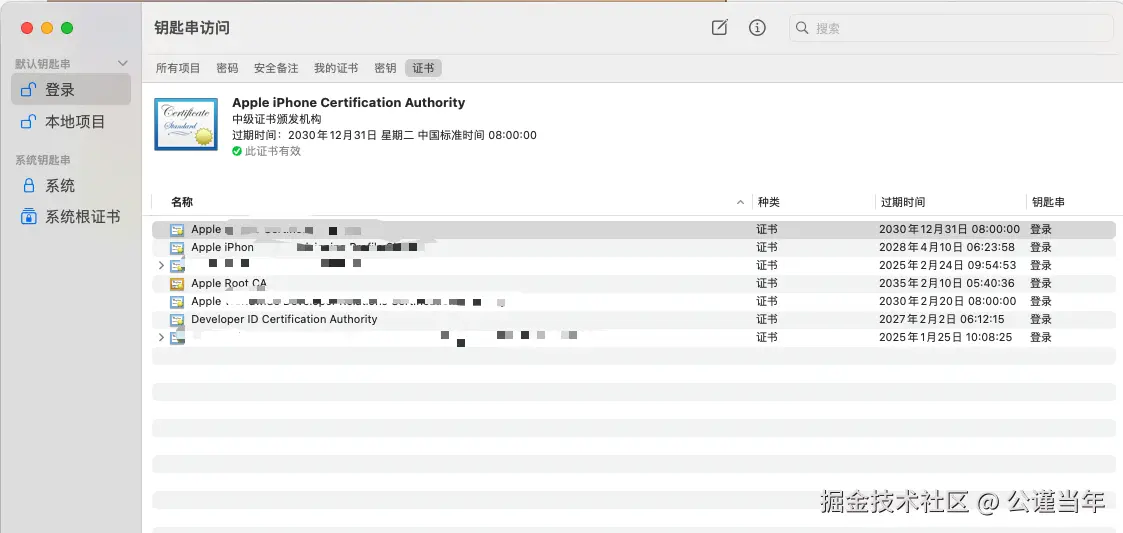This screenshot has width=1123, height=533.
Task: Click the 2030年2月20日 08:00:00 expiry cell
Action: point(948,302)
